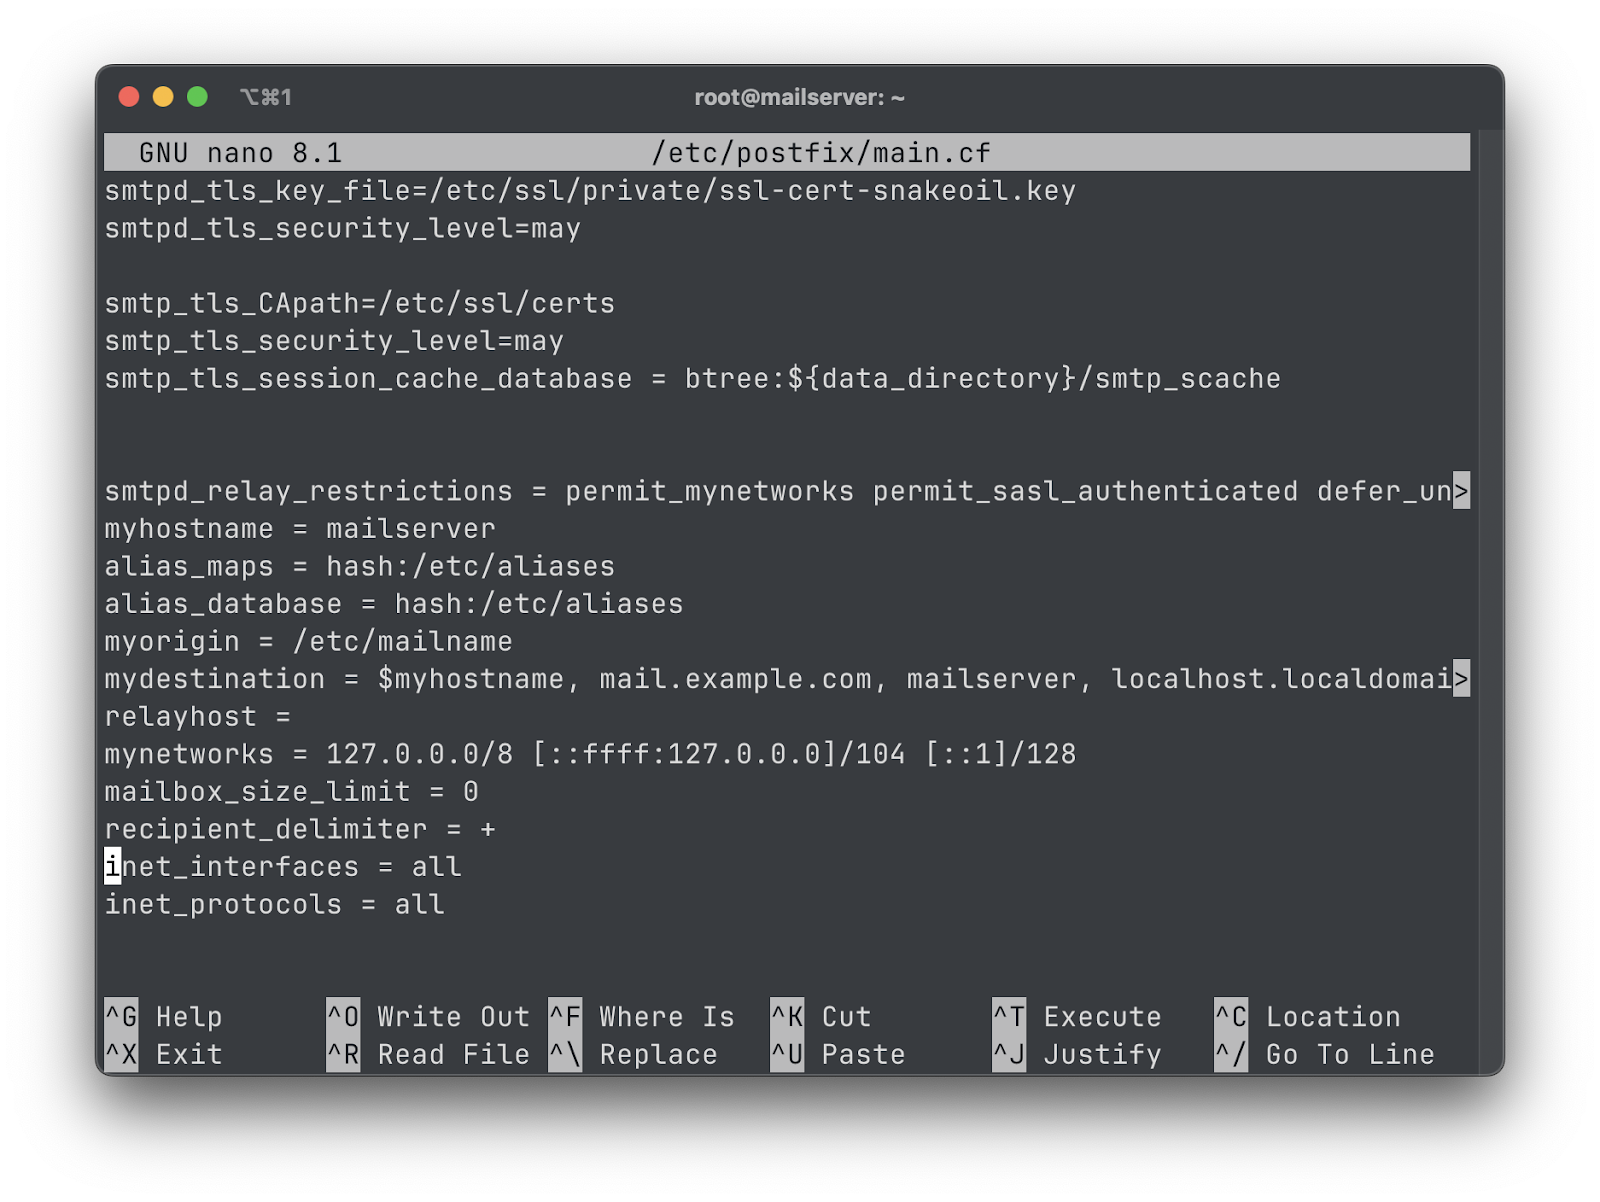The image size is (1600, 1202).
Task: Place cursor on smtpd_tls_security_level=may line
Action: (343, 228)
